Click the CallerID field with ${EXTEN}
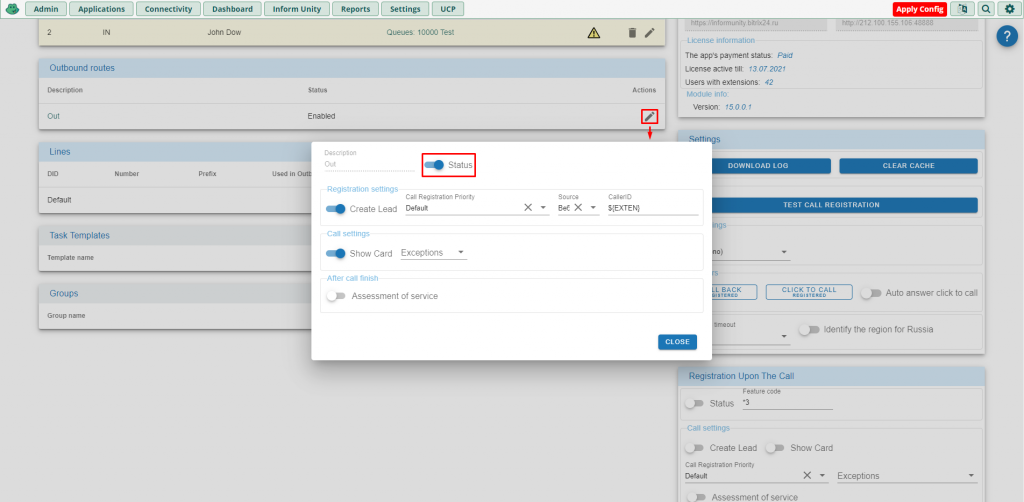Viewport: 1024px width, 502px height. [653, 208]
